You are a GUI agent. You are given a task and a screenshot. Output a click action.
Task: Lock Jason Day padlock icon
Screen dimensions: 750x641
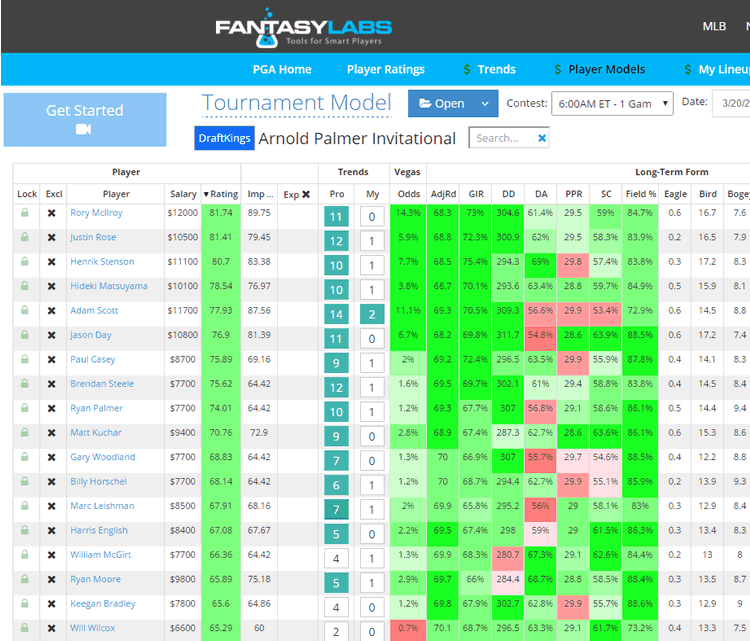point(25,334)
